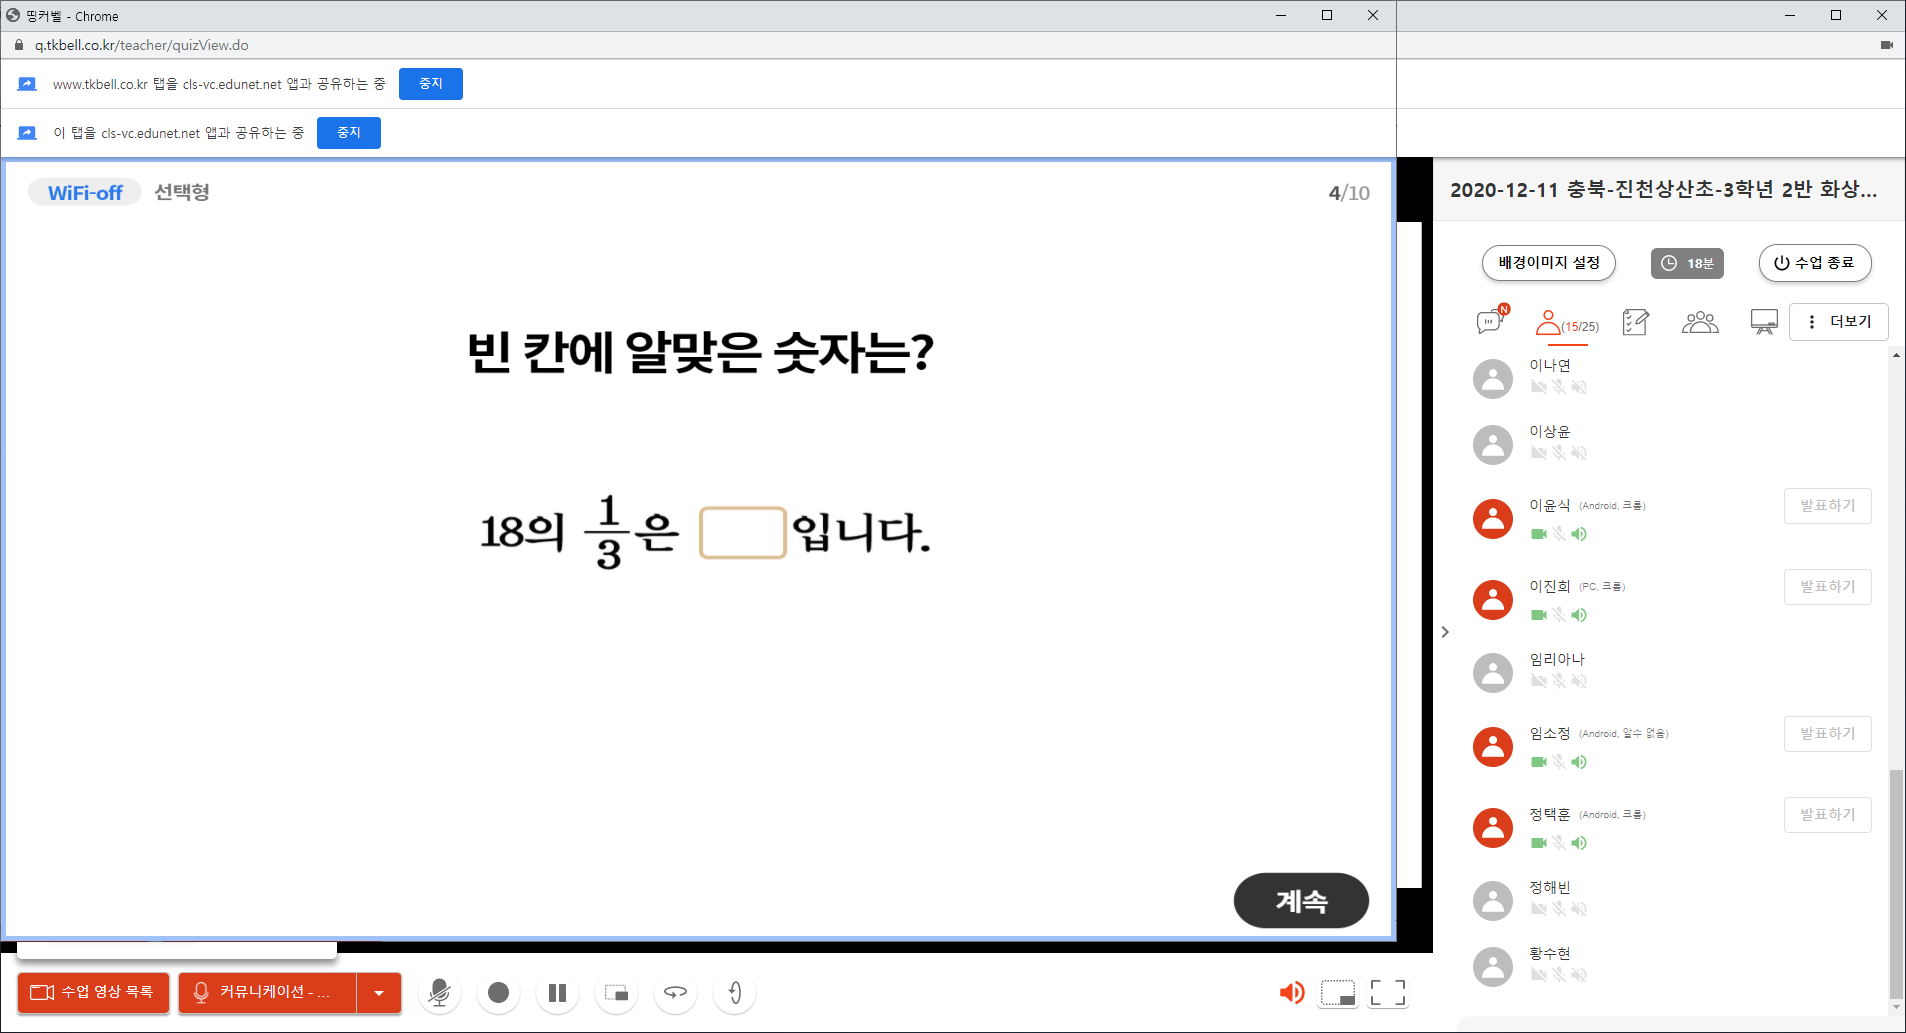Click 이진희's red avatar icon
The width and height of the screenshot is (1906, 1033).
[1493, 600]
